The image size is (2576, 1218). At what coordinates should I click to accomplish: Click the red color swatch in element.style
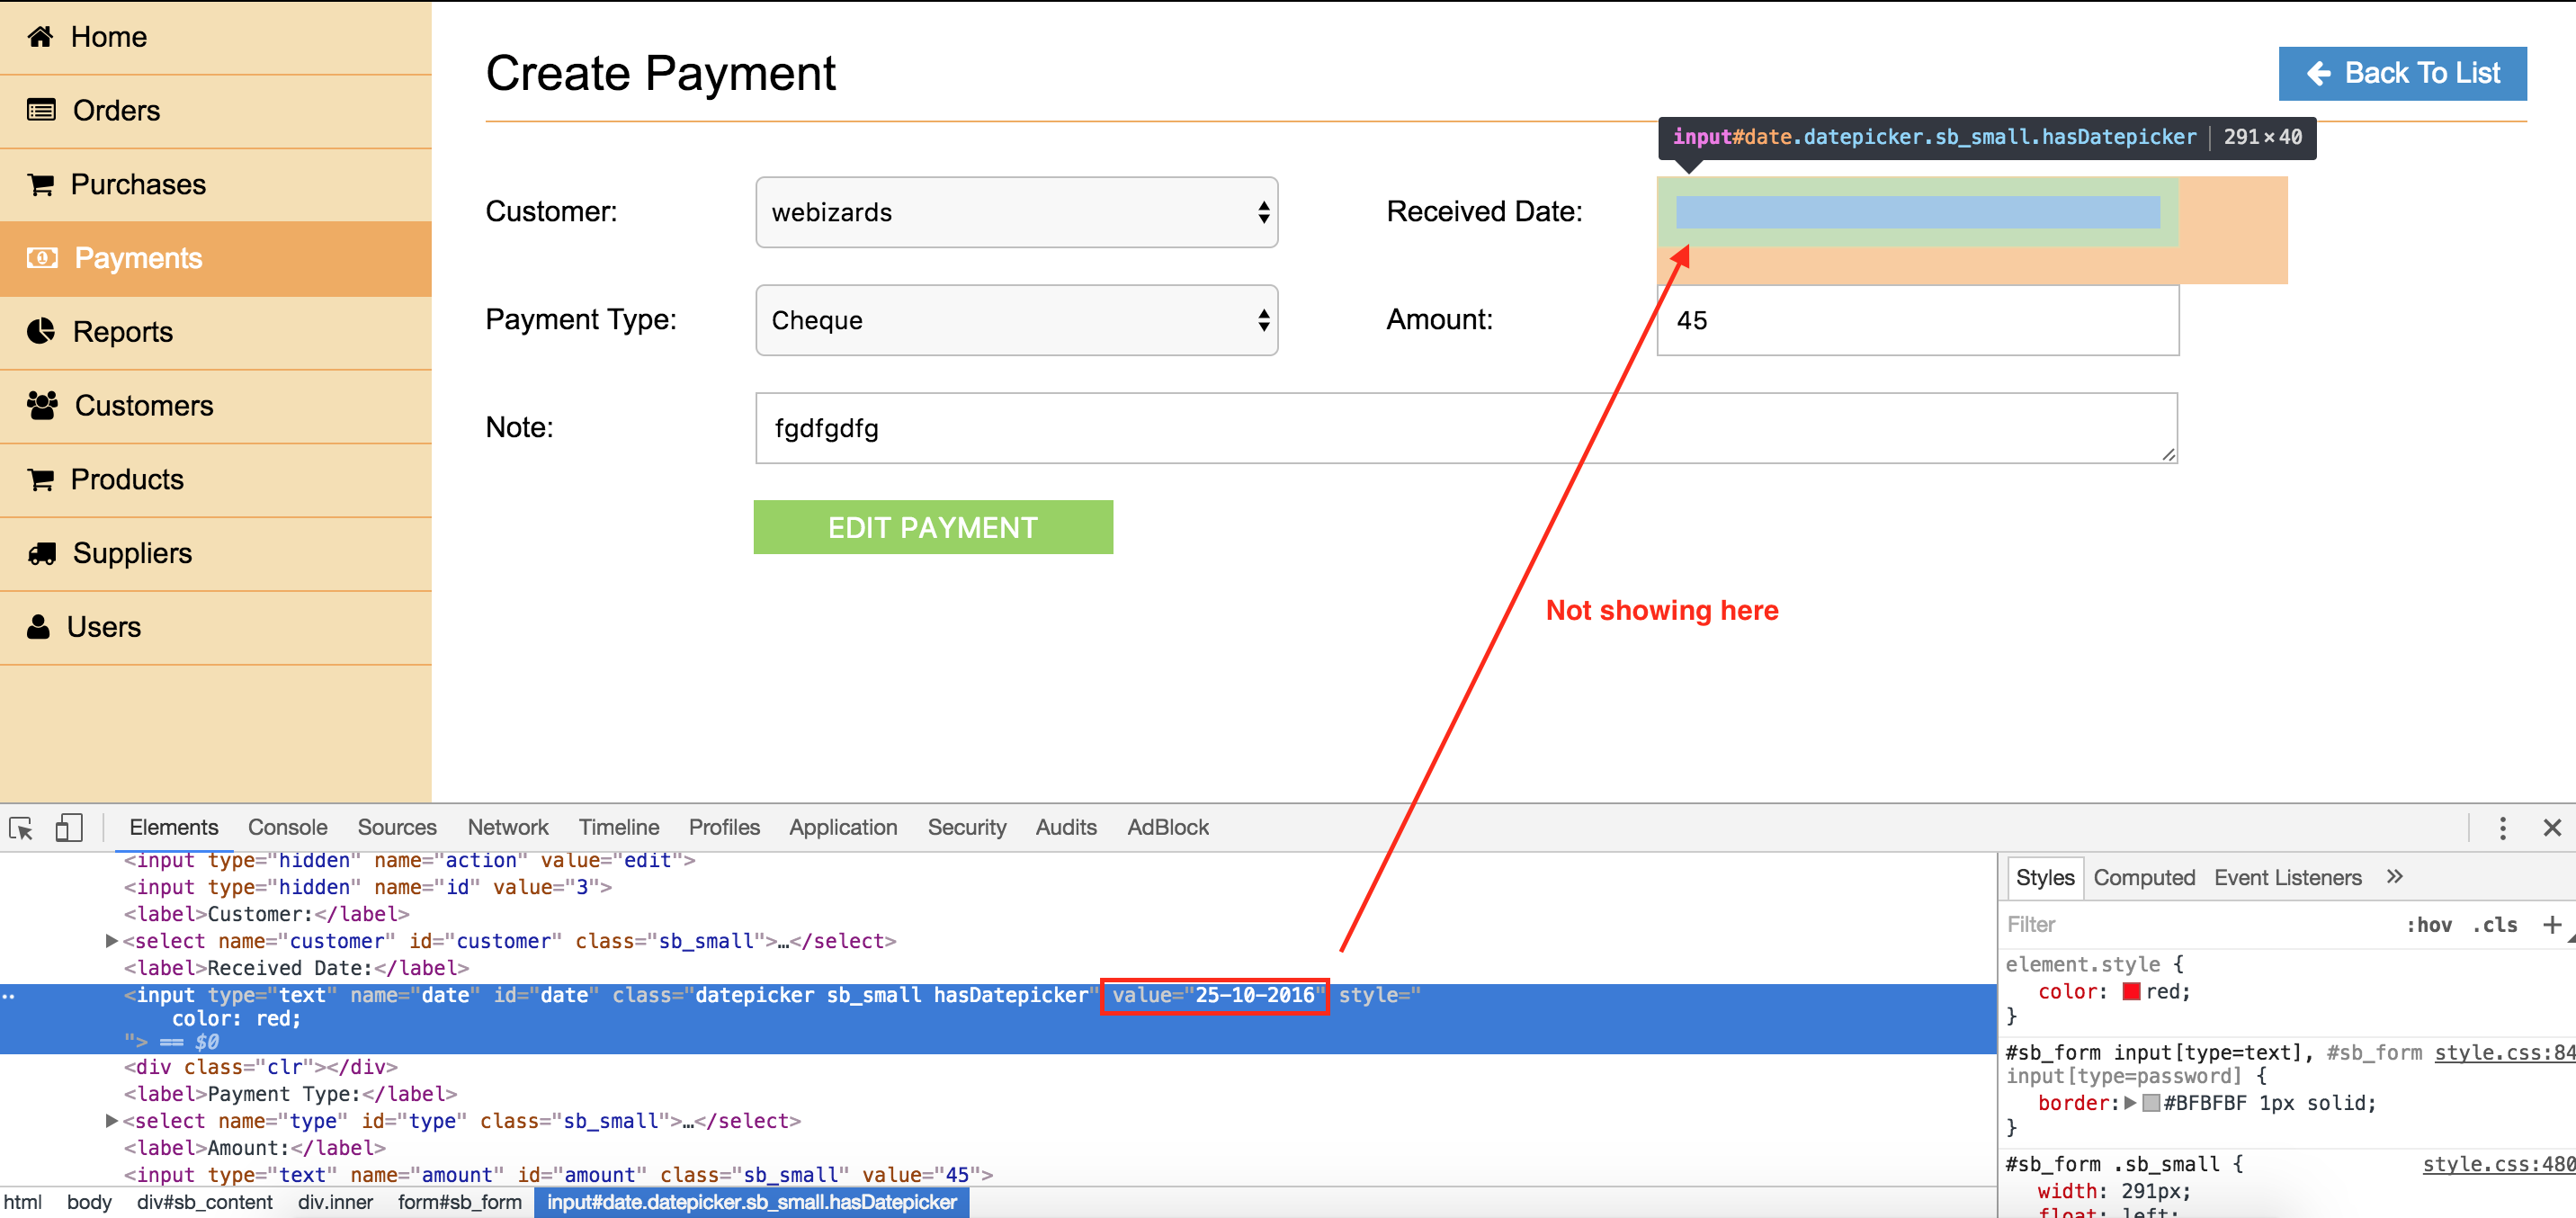[x=2131, y=992]
